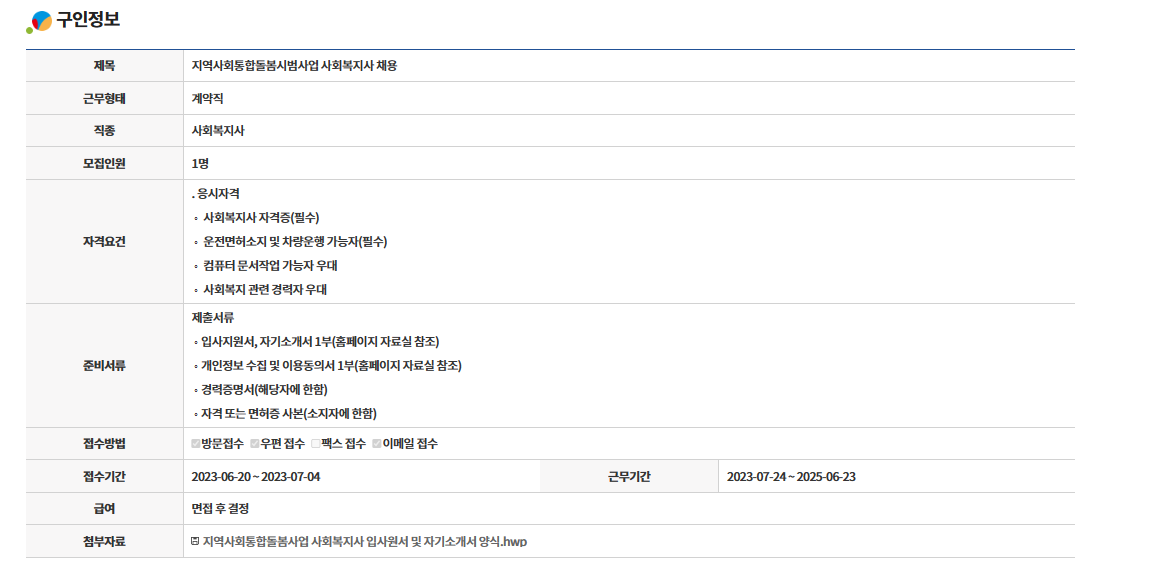Click the 운전면허소지 및 차량운행 가능자 requirement line
Image resolution: width=1149 pixels, height=567 pixels.
(x=294, y=241)
